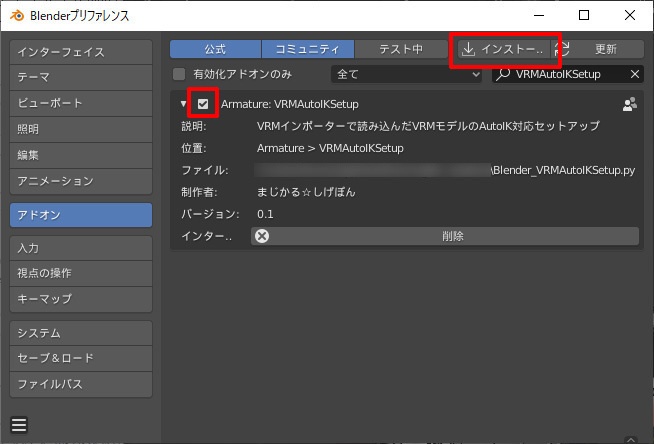Click the install addon download icon
This screenshot has width=654, height=444.
[468, 49]
